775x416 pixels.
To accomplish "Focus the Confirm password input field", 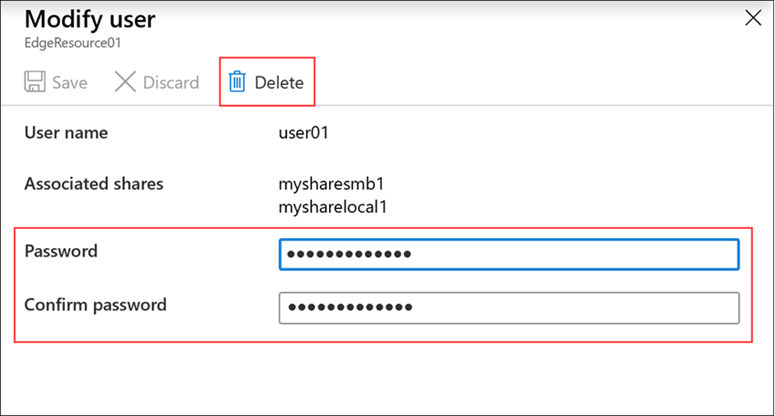I will click(509, 308).
